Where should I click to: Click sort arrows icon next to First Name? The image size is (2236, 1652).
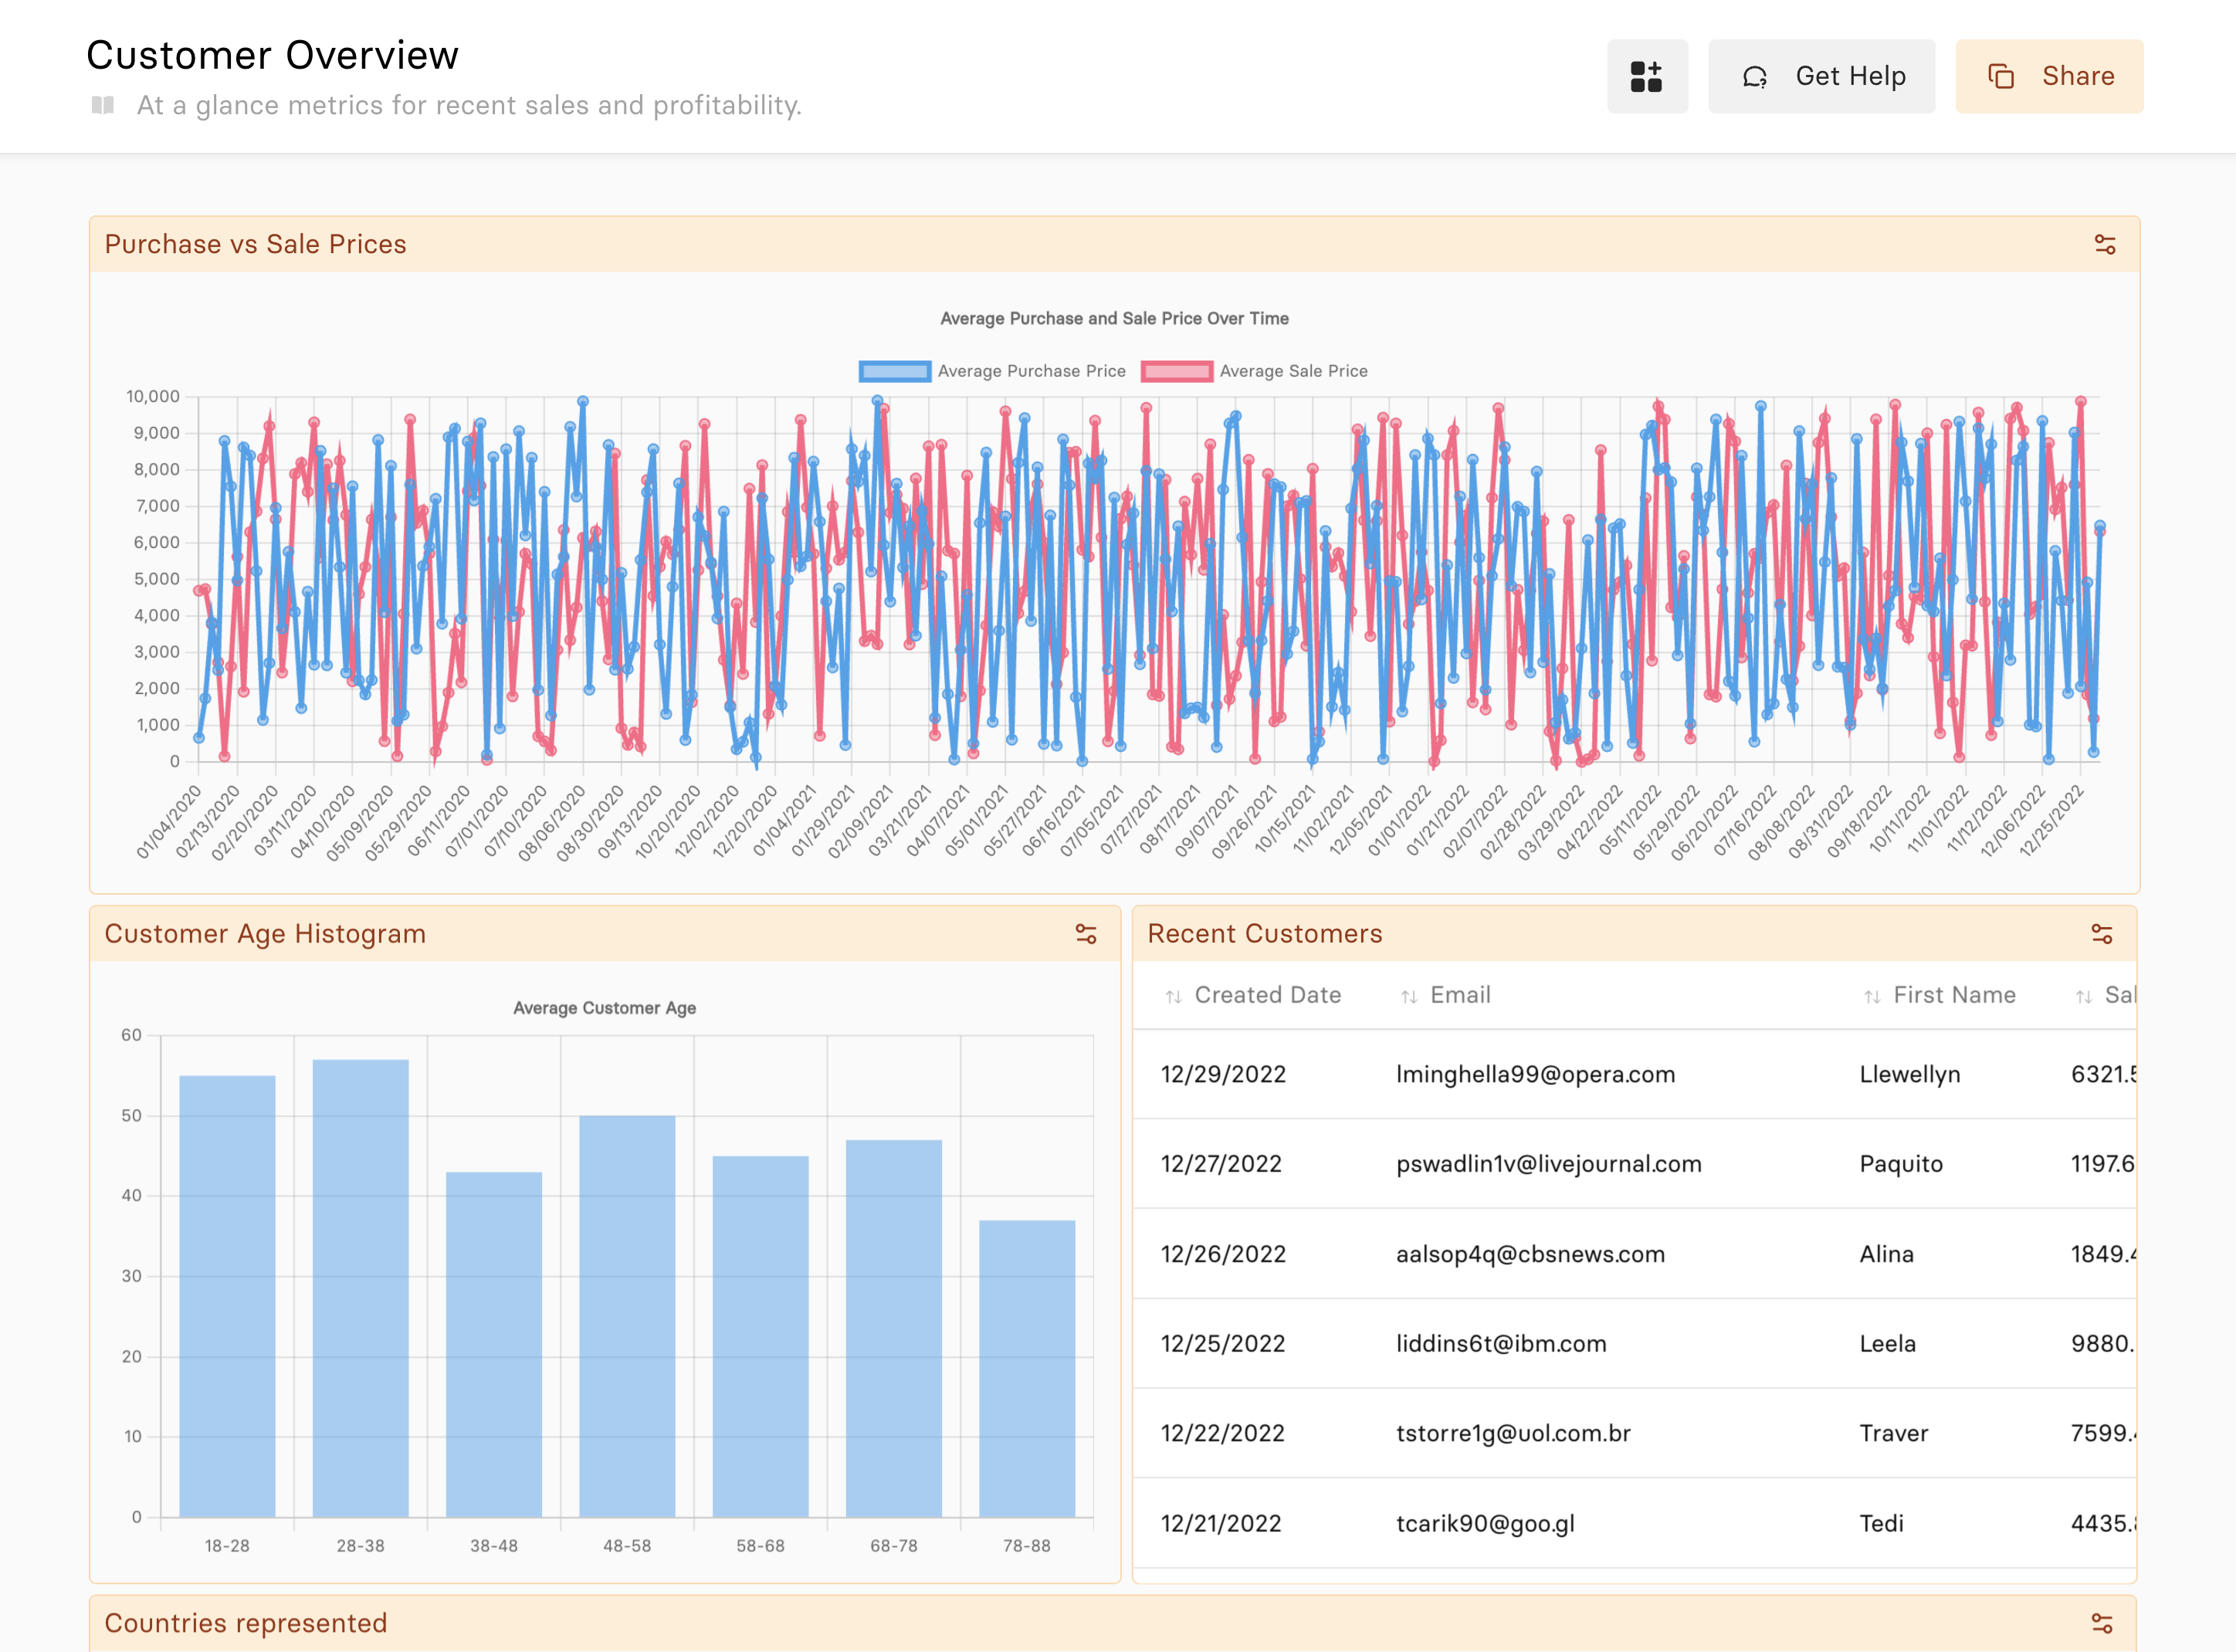[x=1872, y=996]
